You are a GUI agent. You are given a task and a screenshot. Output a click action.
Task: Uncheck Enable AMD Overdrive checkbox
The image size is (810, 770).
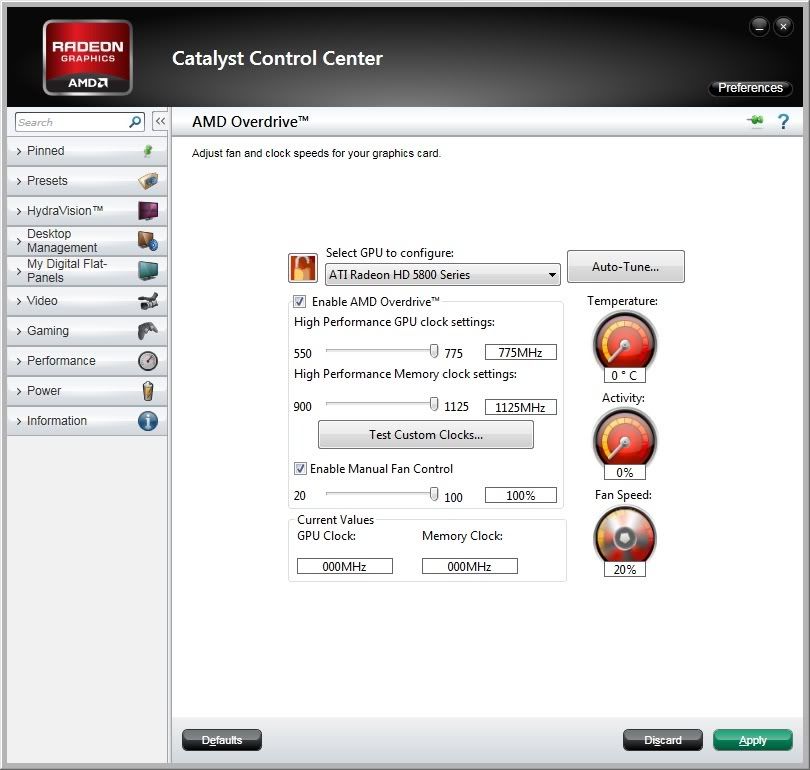click(x=299, y=301)
